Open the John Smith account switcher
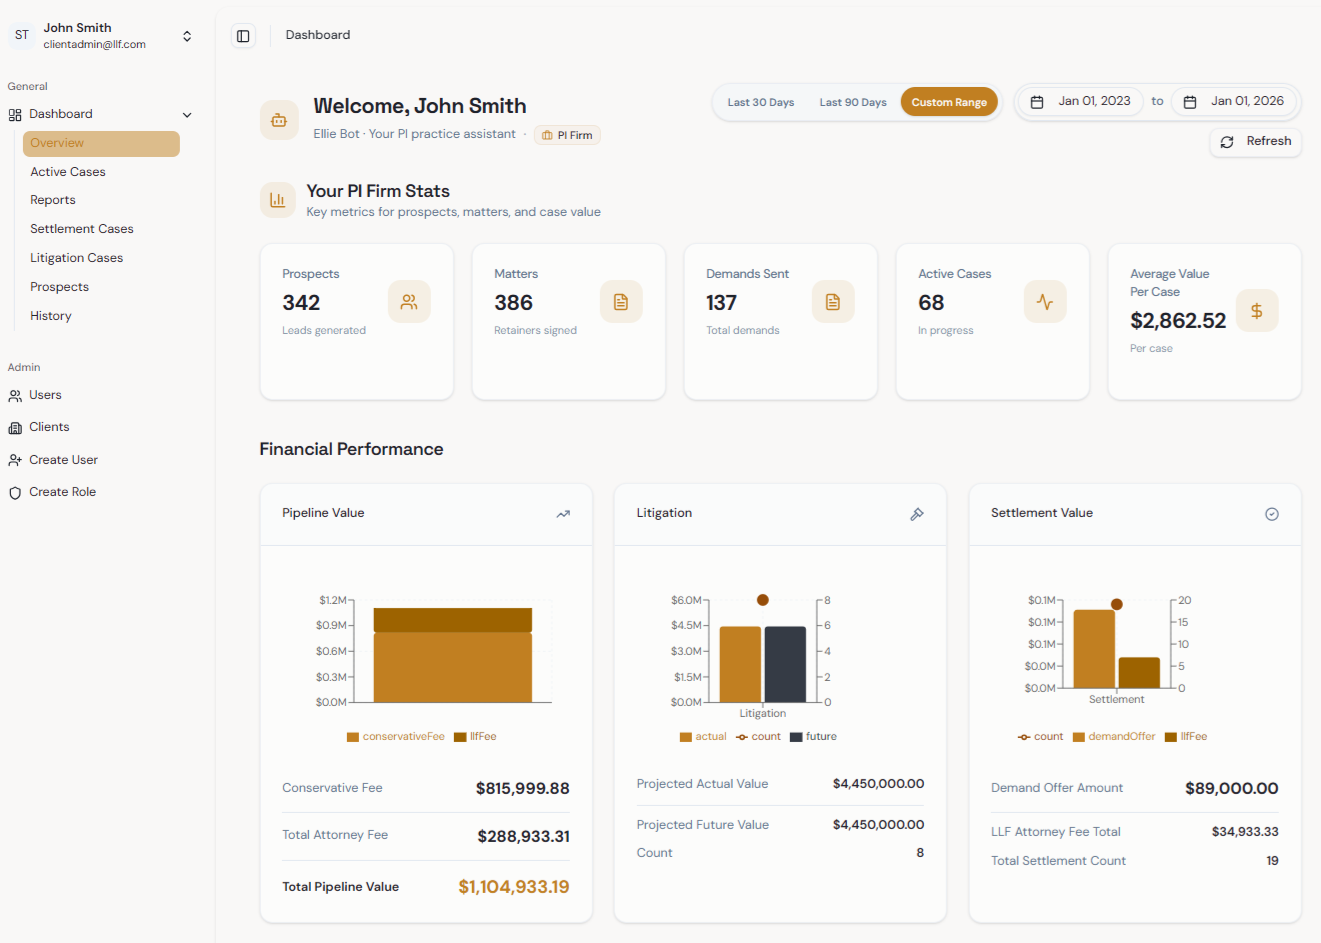 point(187,36)
